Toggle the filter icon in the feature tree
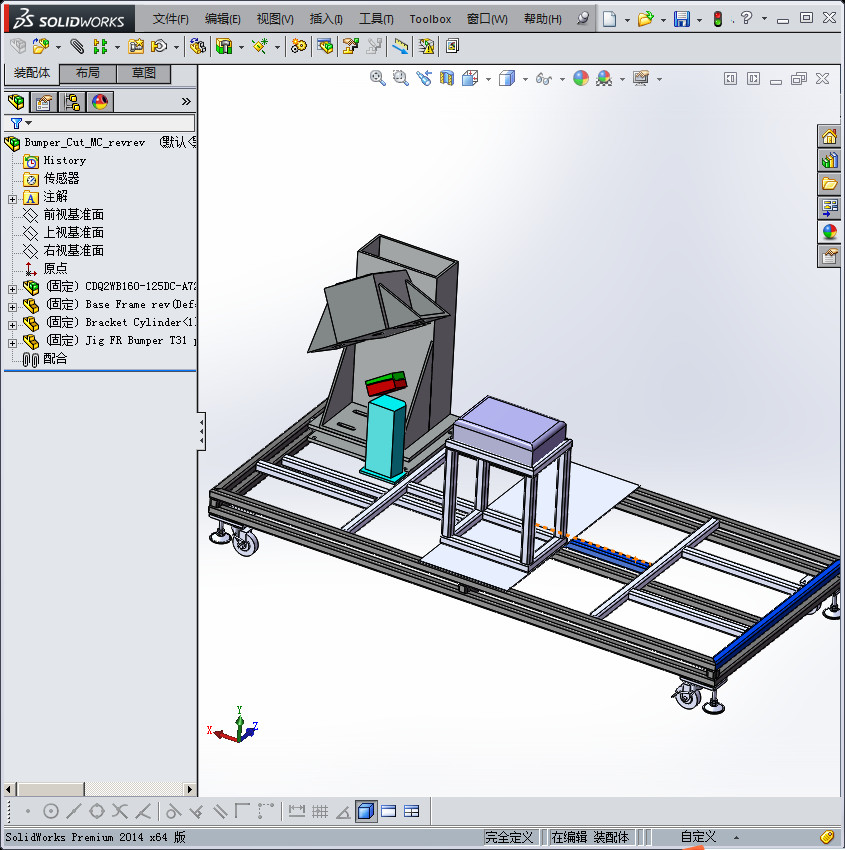The image size is (845, 850). click(16, 123)
